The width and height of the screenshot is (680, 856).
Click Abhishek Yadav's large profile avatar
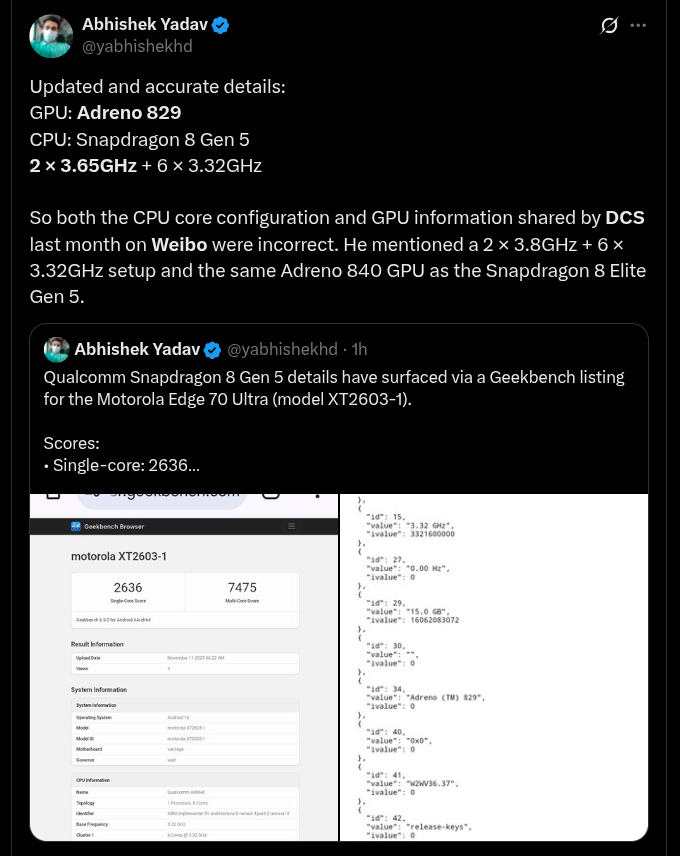coord(51,36)
